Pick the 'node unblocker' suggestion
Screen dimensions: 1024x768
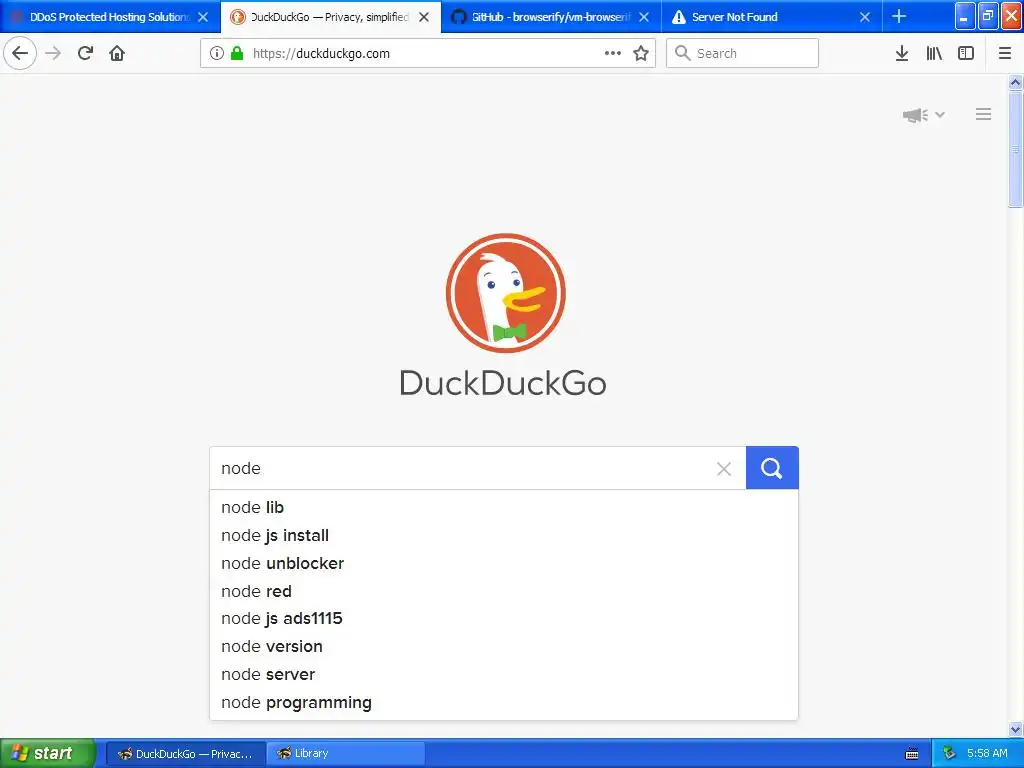click(x=504, y=563)
